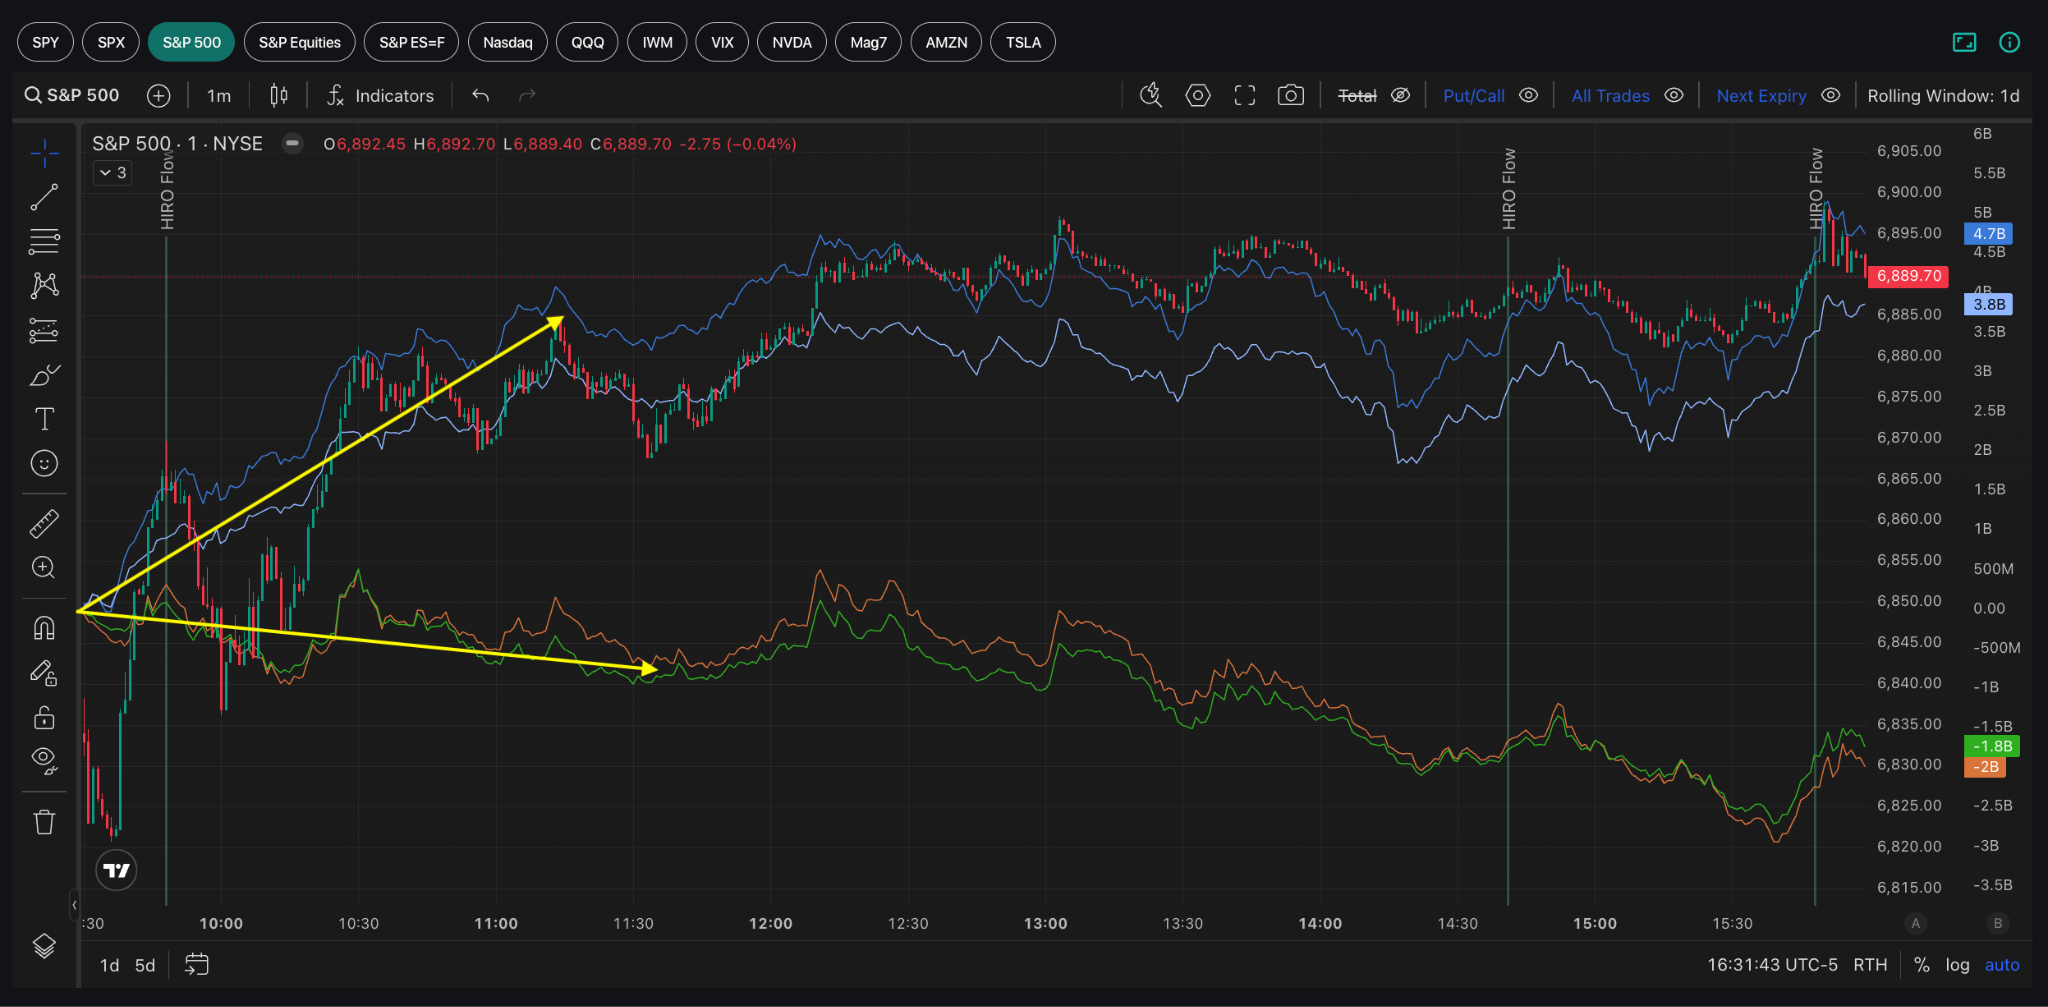Toggle All Trades visibility eye

(1674, 96)
